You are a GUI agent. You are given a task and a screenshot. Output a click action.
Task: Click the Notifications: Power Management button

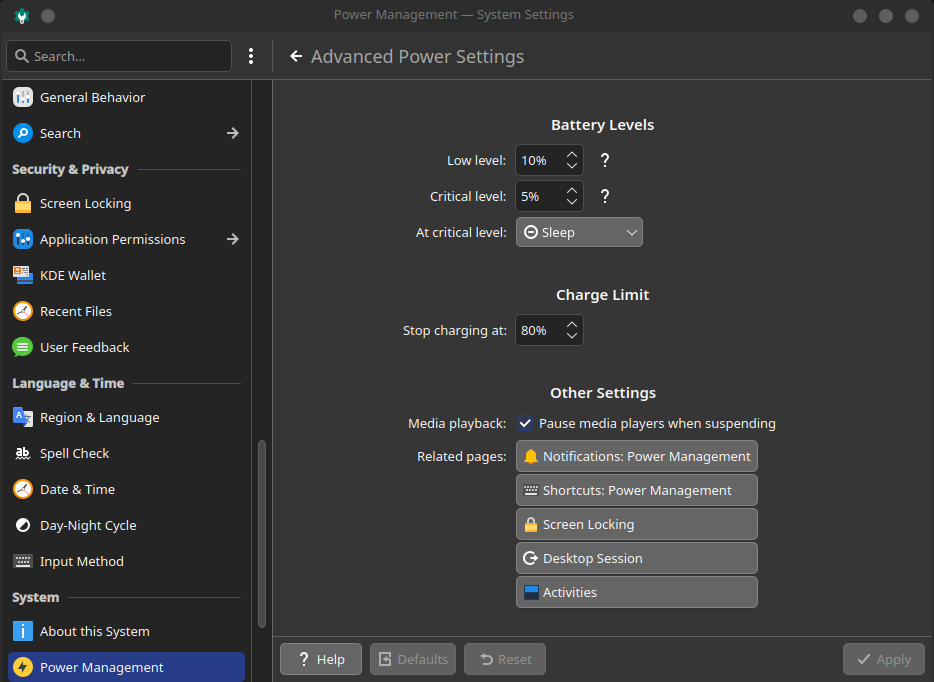click(636, 456)
